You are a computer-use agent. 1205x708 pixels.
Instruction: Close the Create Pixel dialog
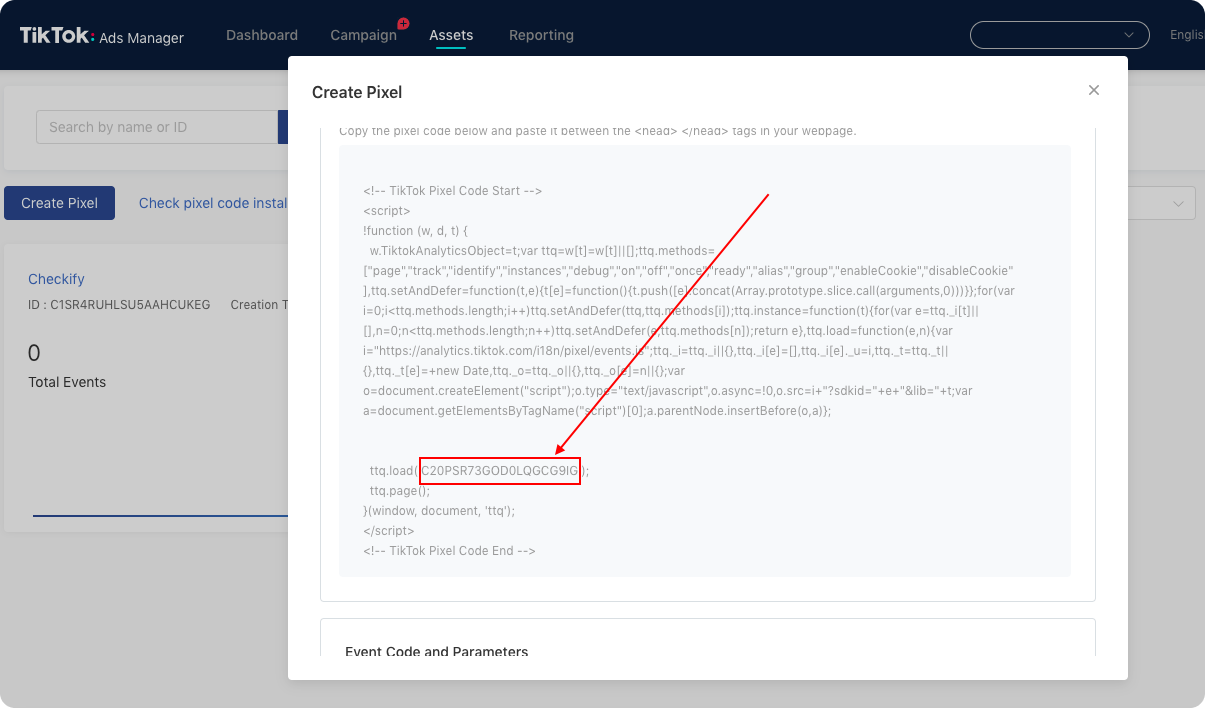pos(1094,90)
